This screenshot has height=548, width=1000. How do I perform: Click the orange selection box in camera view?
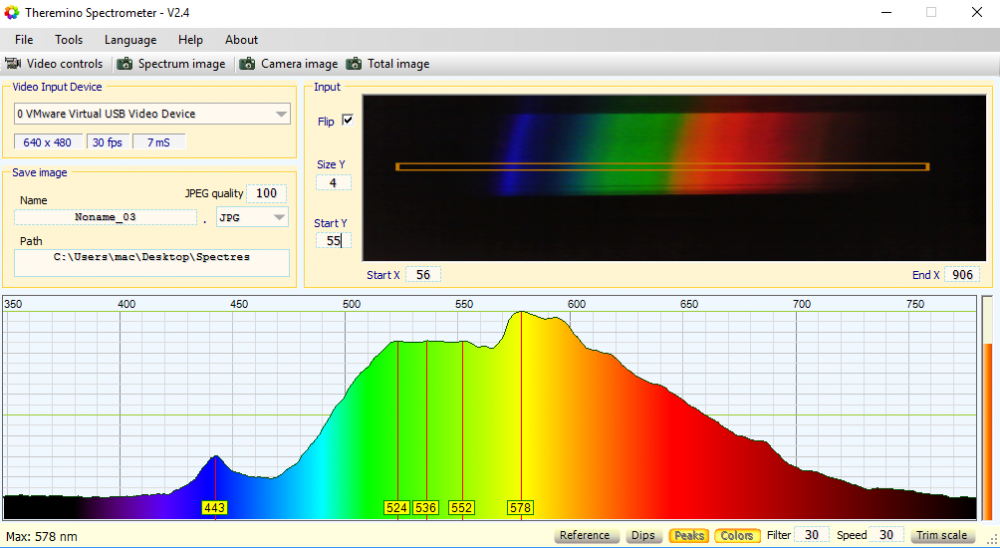tap(662, 167)
